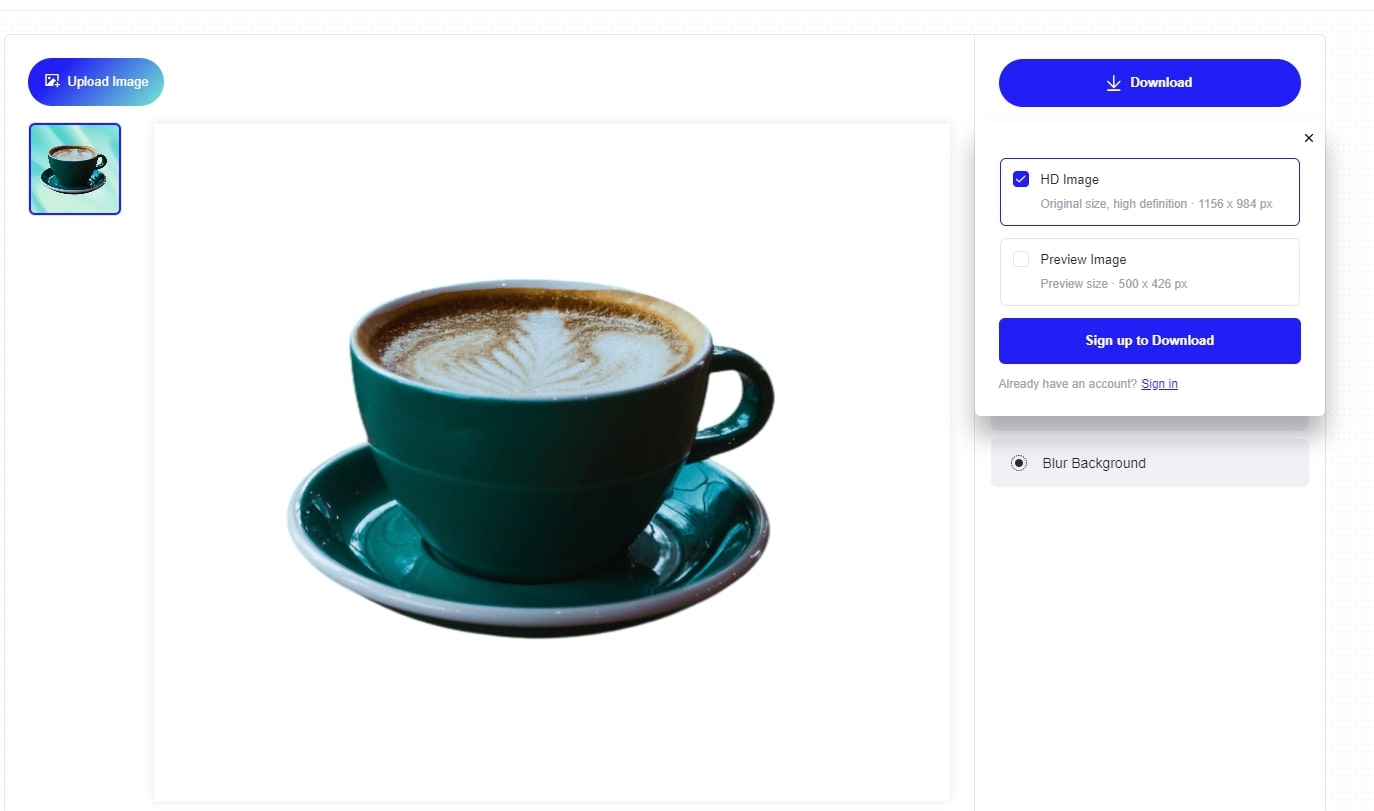Select the coffee cup thumbnail
The image size is (1374, 811).
[x=75, y=169]
